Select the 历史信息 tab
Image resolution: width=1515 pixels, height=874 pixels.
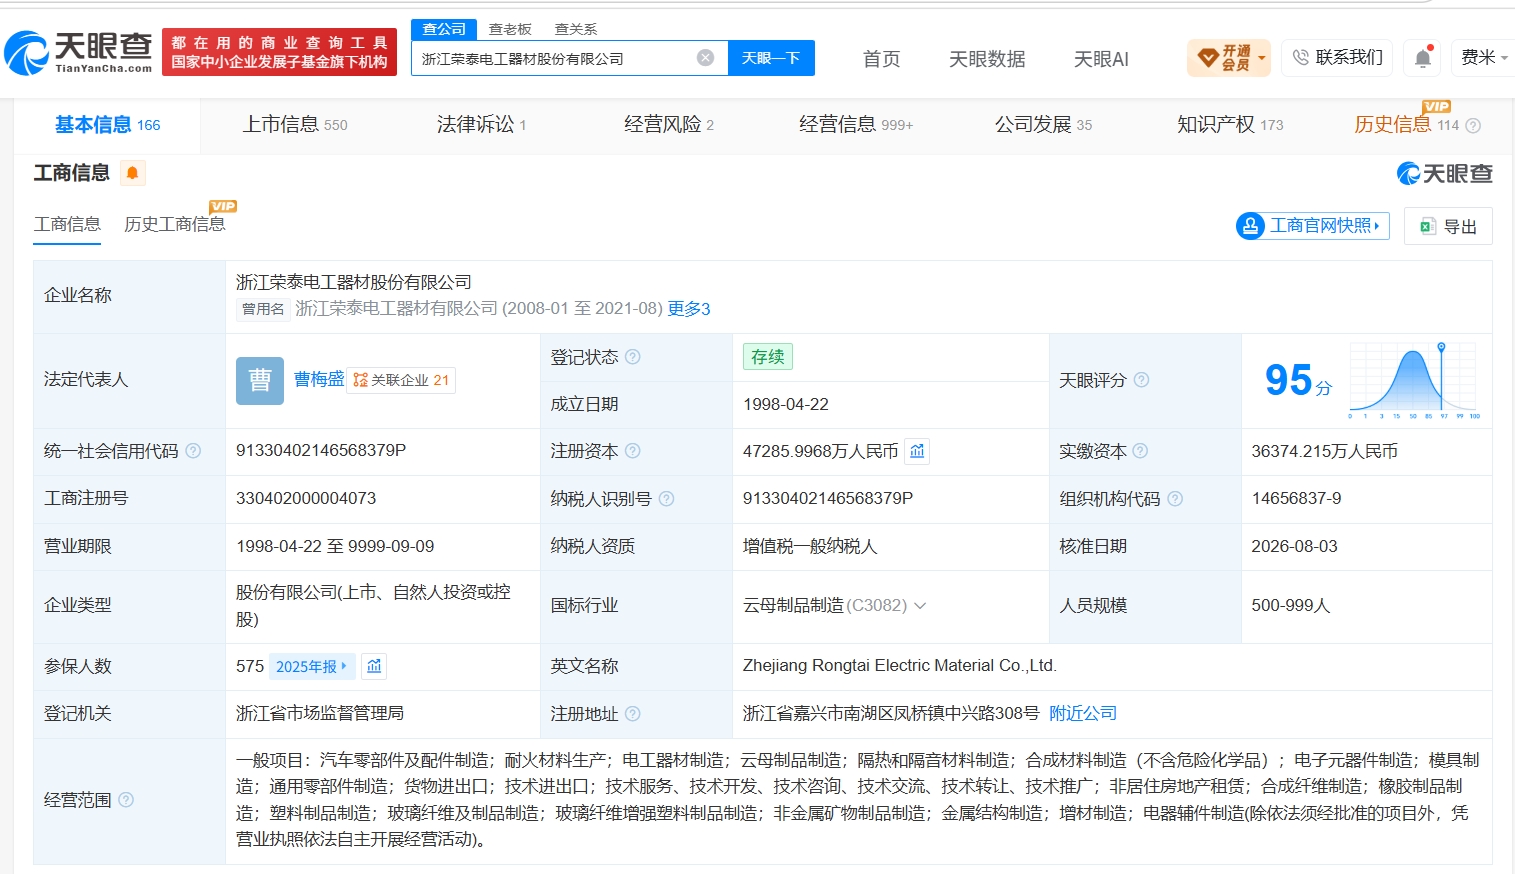[x=1406, y=125]
